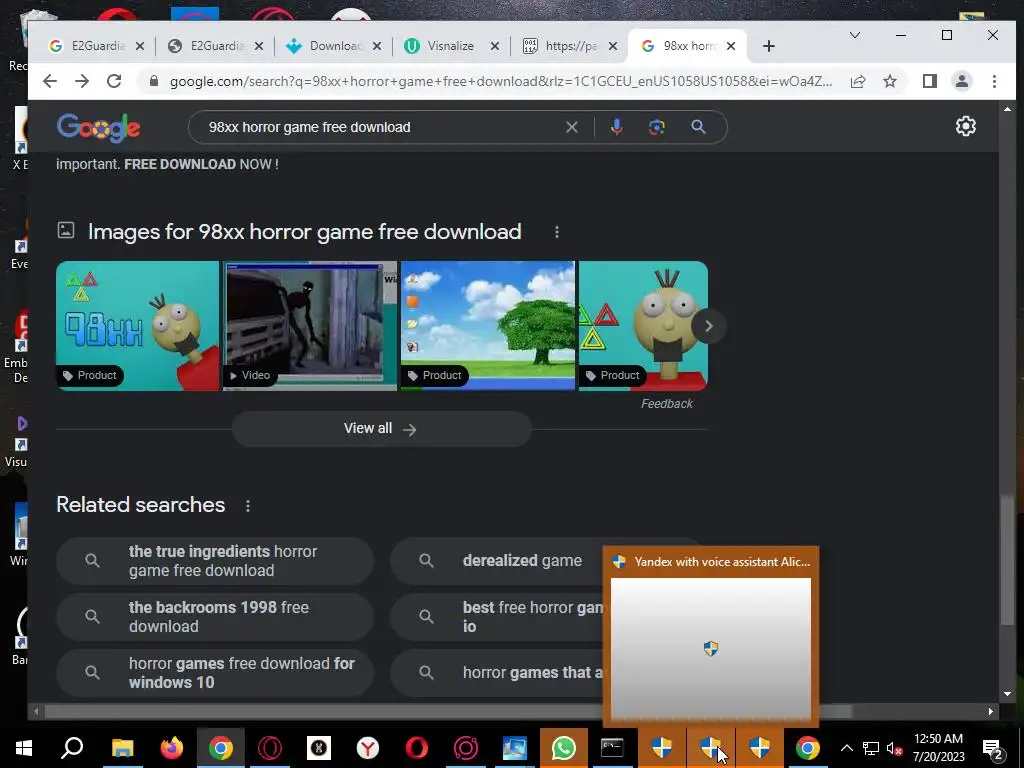Reload the Google search page
The width and height of the screenshot is (1024, 768).
point(114,81)
